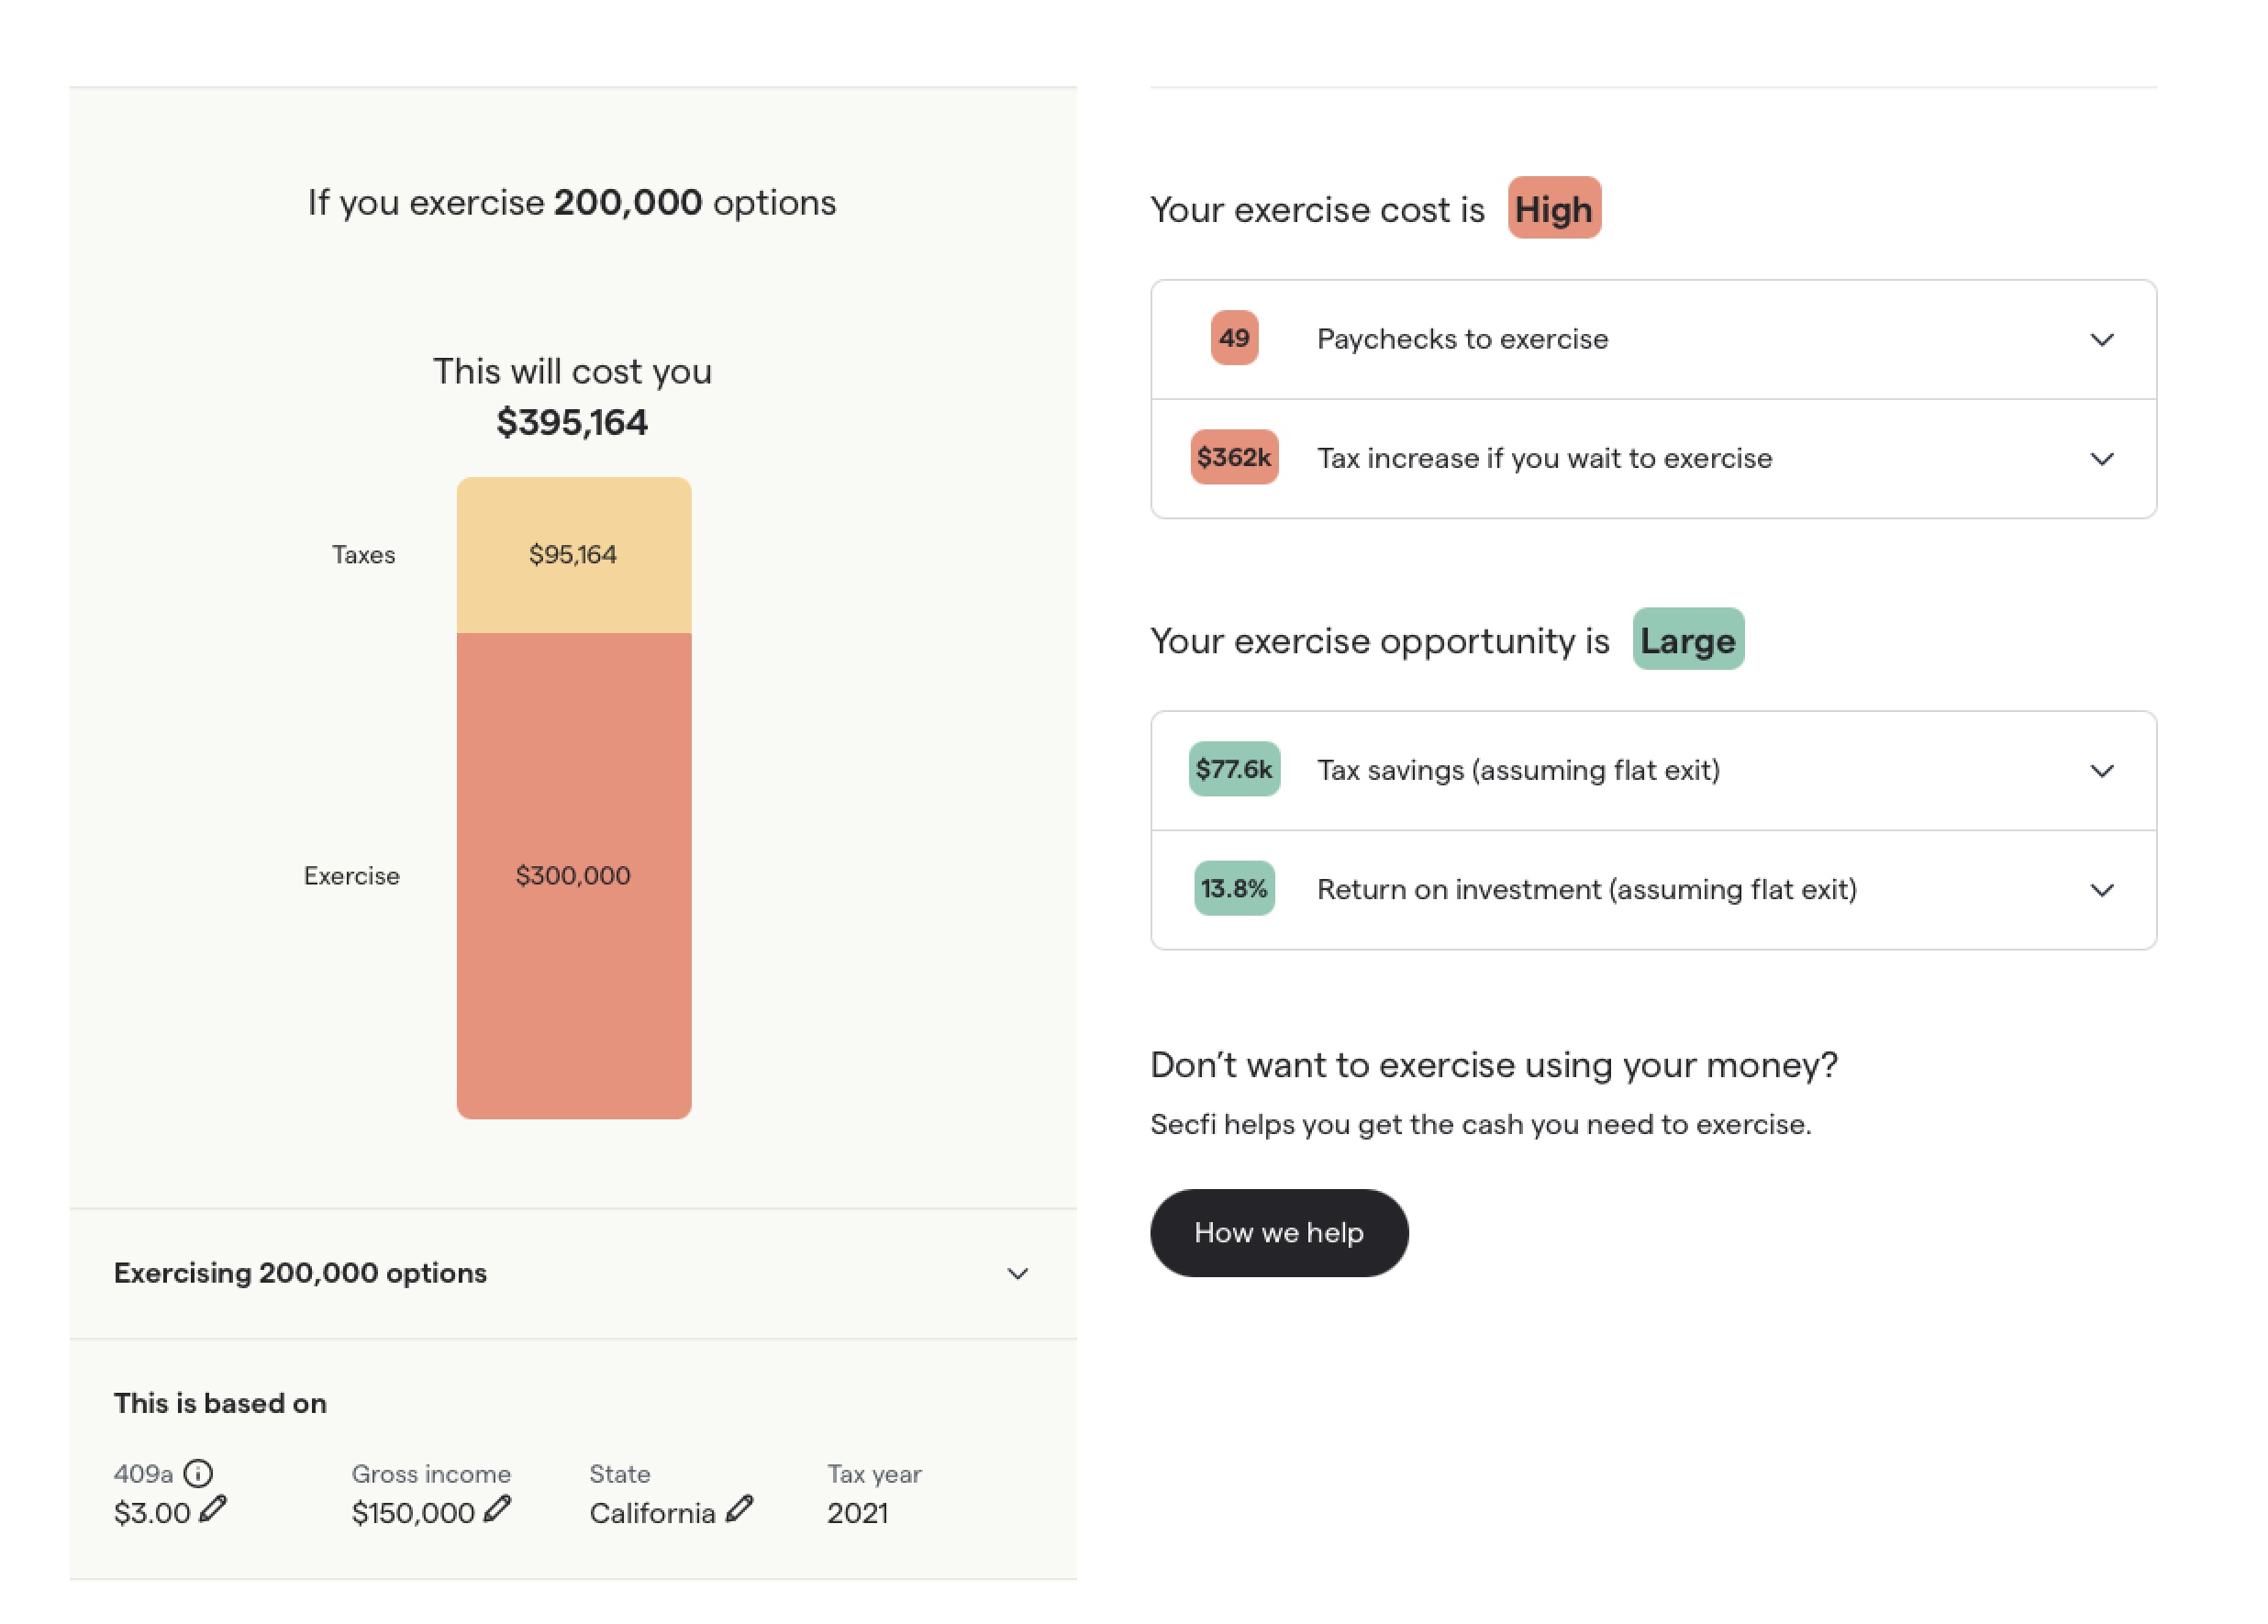Image resolution: width=2268 pixels, height=1624 pixels.
Task: Expand "Tax savings (assuming flat exit)"
Action: pyautogui.click(x=2103, y=771)
